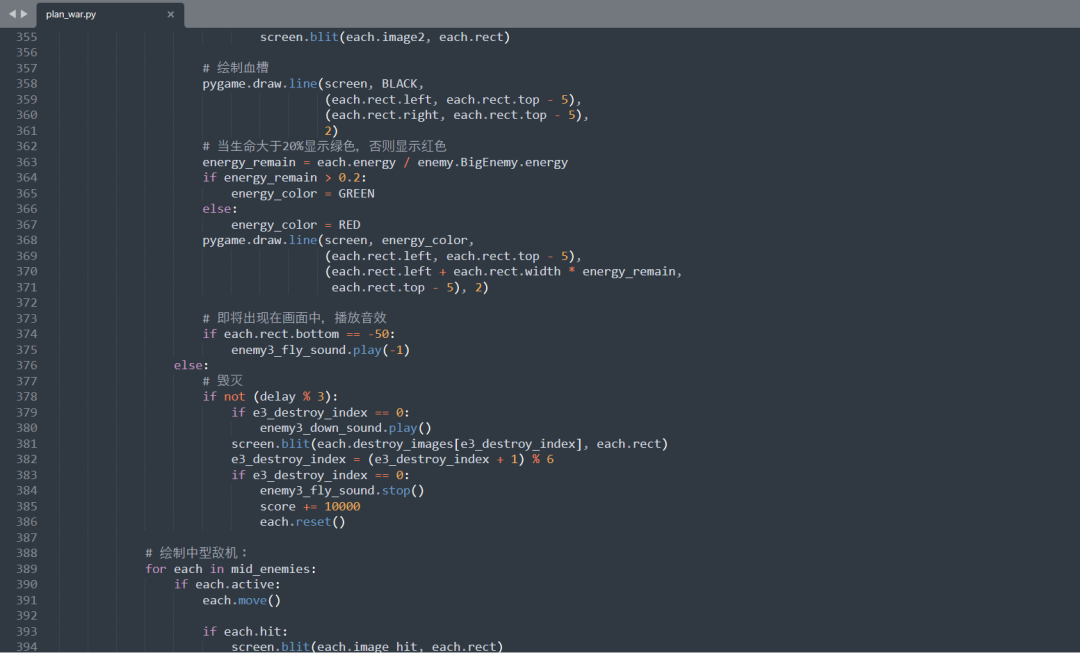The width and height of the screenshot is (1080, 653).
Task: Click the each.reset() call on line 386
Action: pos(302,521)
